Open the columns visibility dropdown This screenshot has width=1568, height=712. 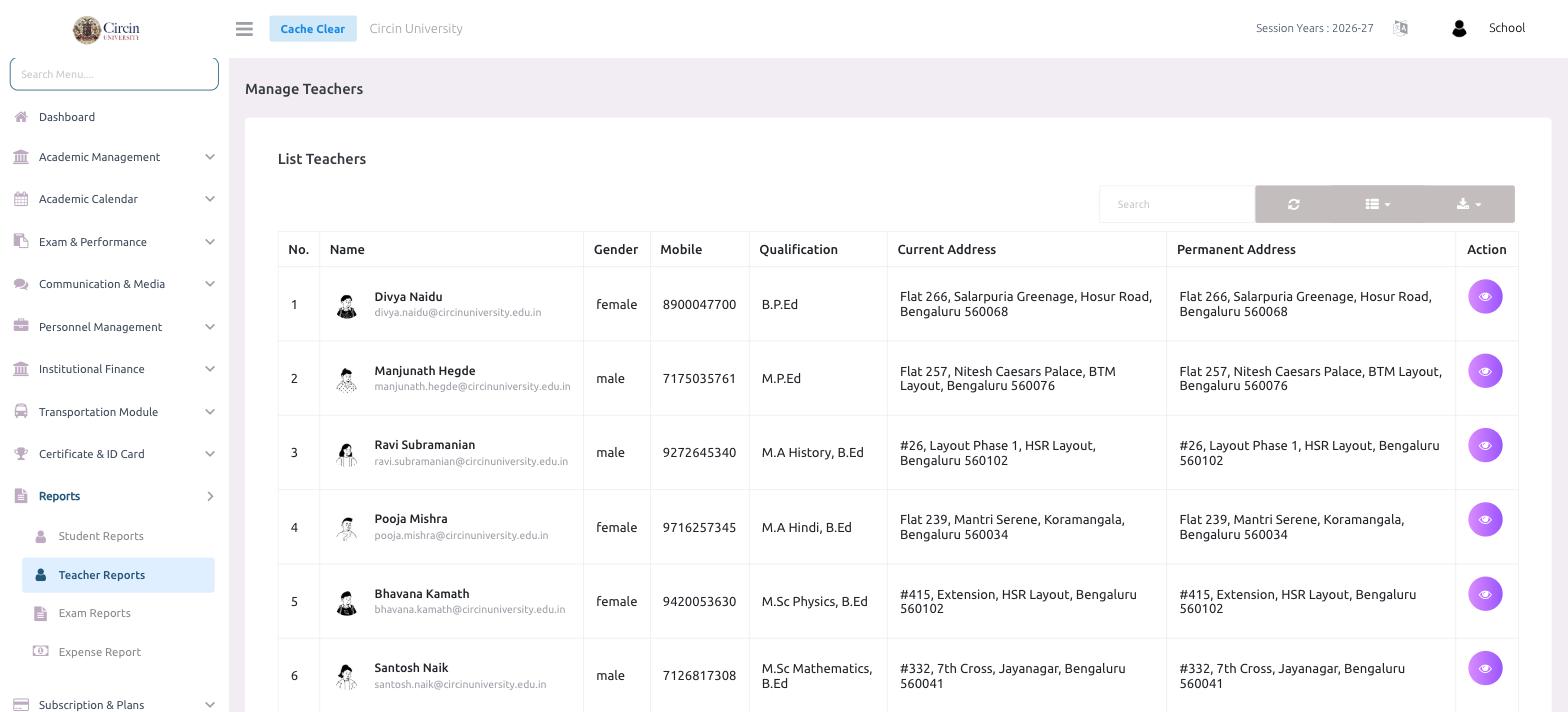1377,204
